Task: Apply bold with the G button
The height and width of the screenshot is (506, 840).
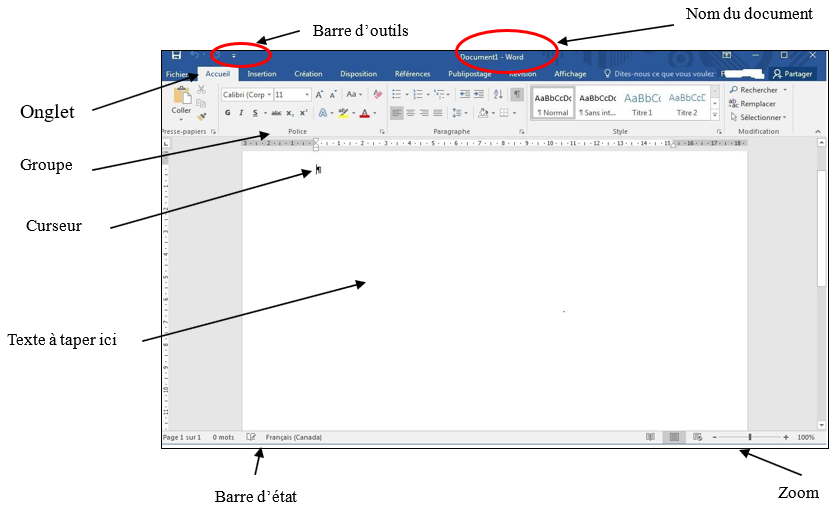Action: (228, 113)
